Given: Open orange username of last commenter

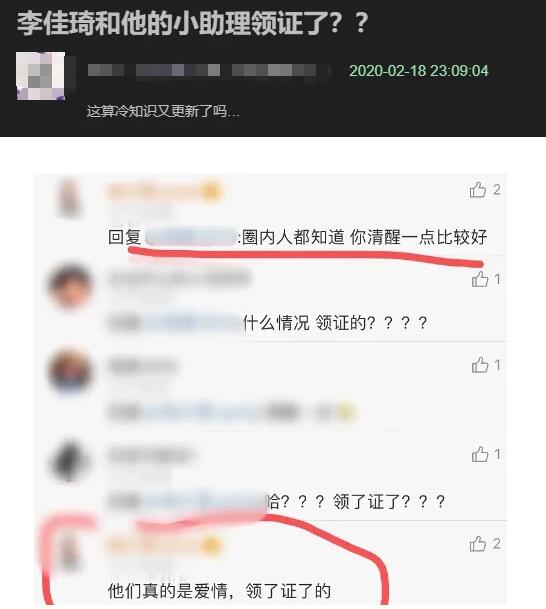Looking at the screenshot, I should coord(164,545).
